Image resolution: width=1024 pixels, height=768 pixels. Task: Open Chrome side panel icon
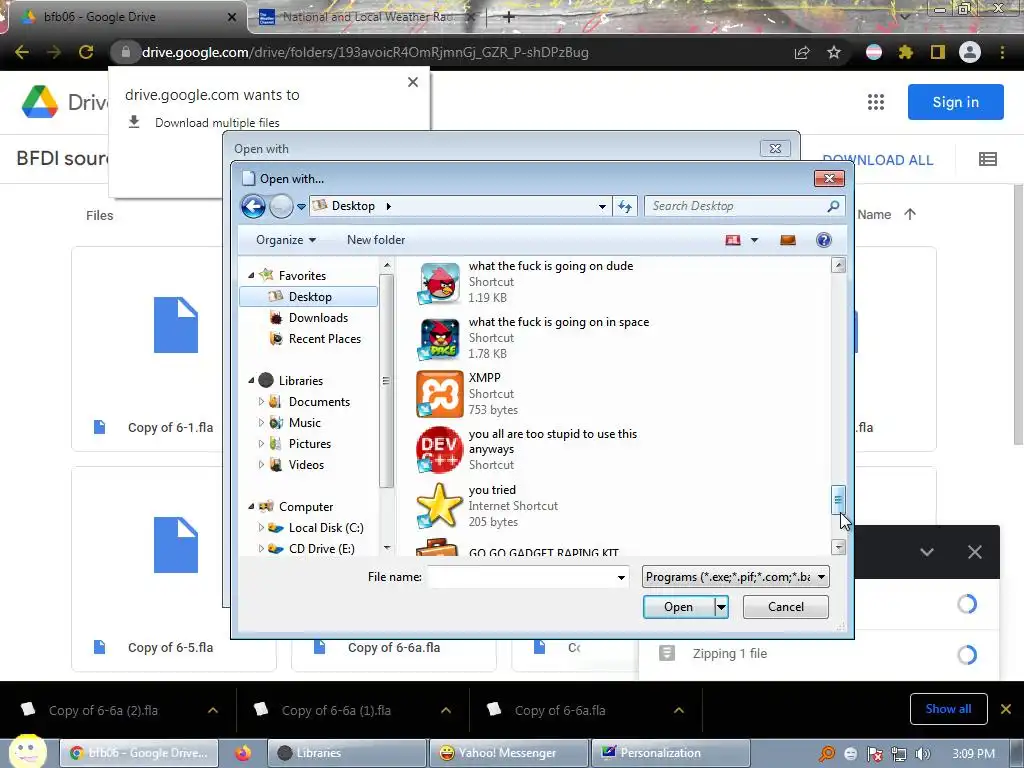938,52
